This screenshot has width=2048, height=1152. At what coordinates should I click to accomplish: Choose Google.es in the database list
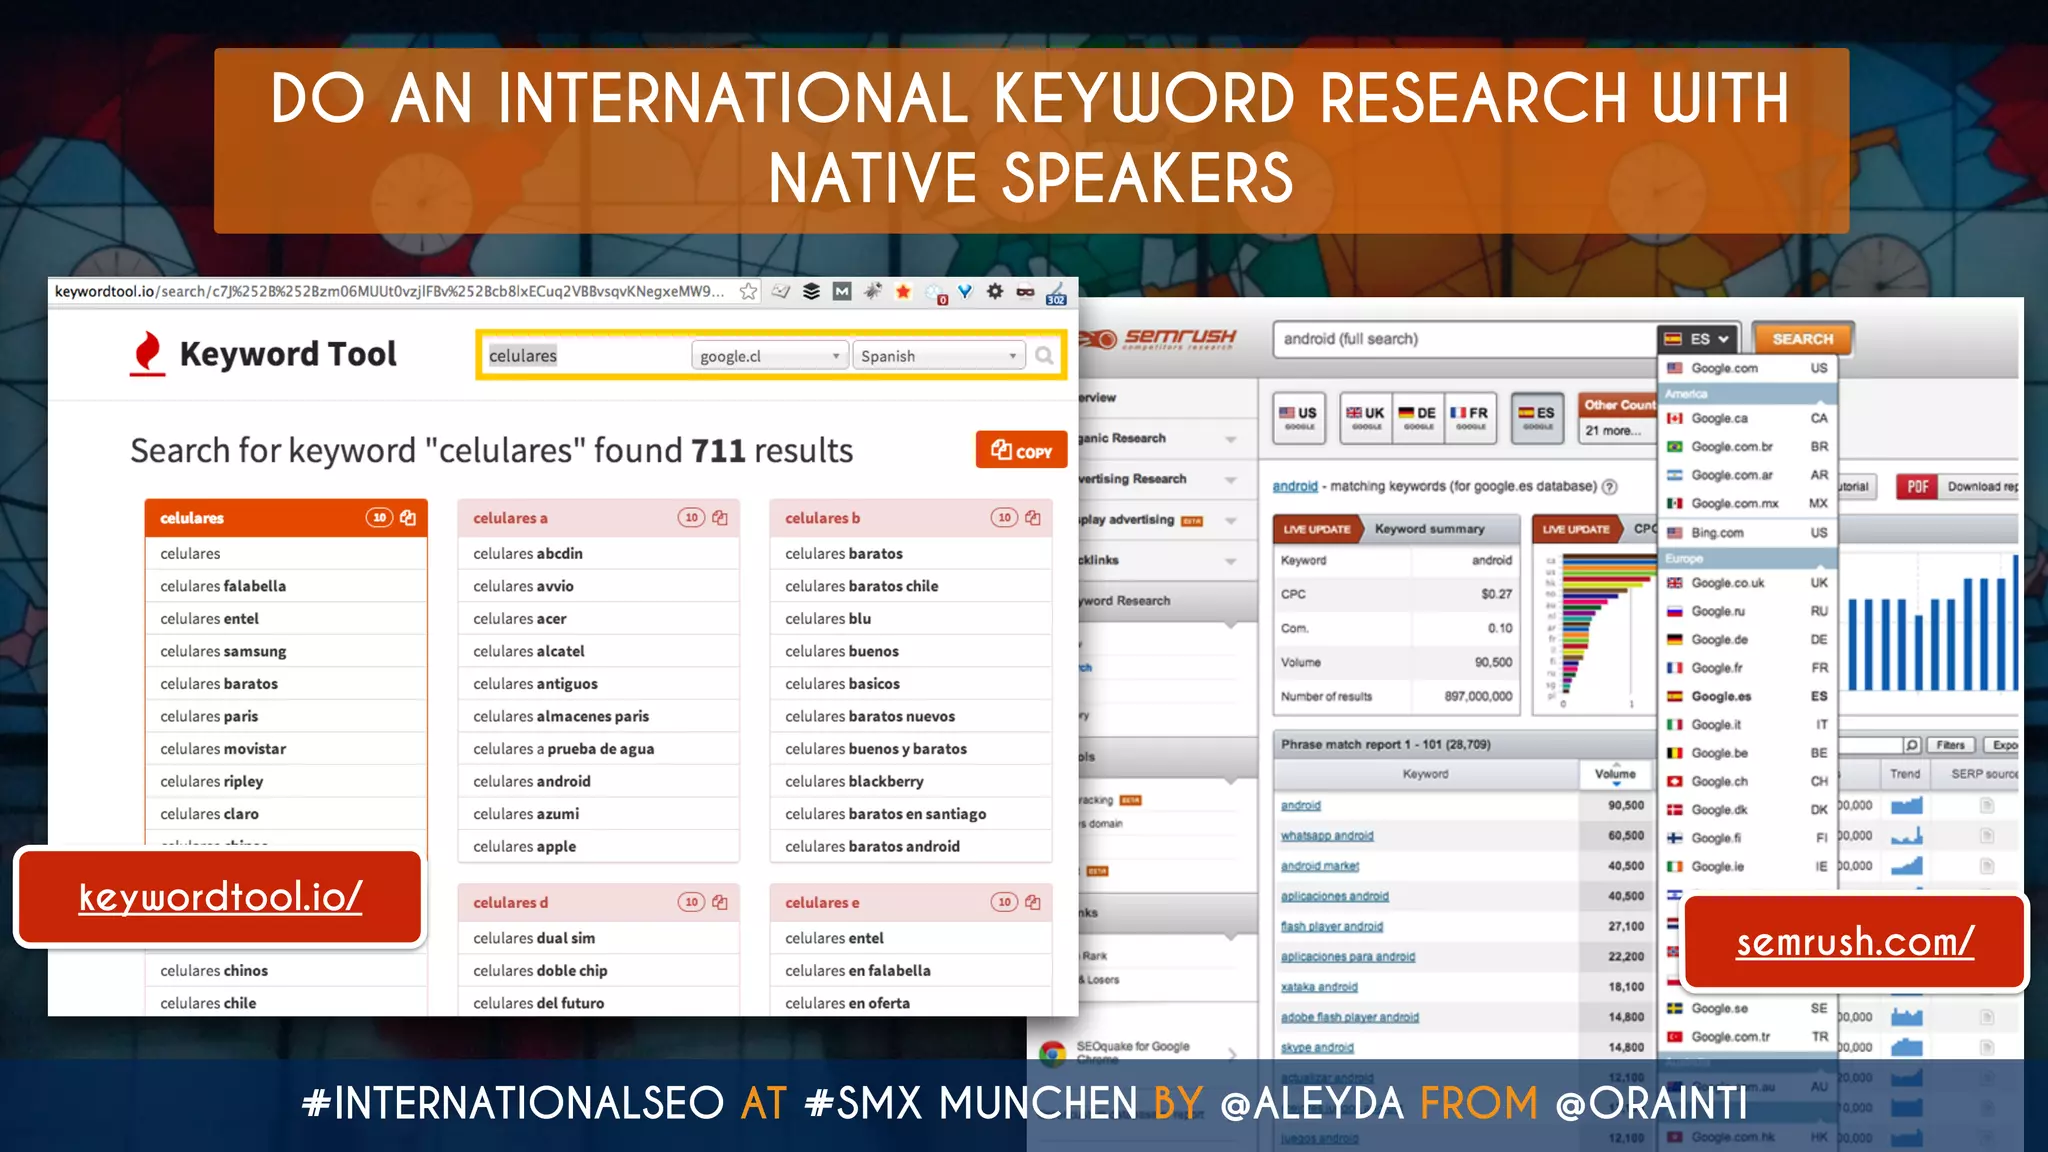[1747, 696]
